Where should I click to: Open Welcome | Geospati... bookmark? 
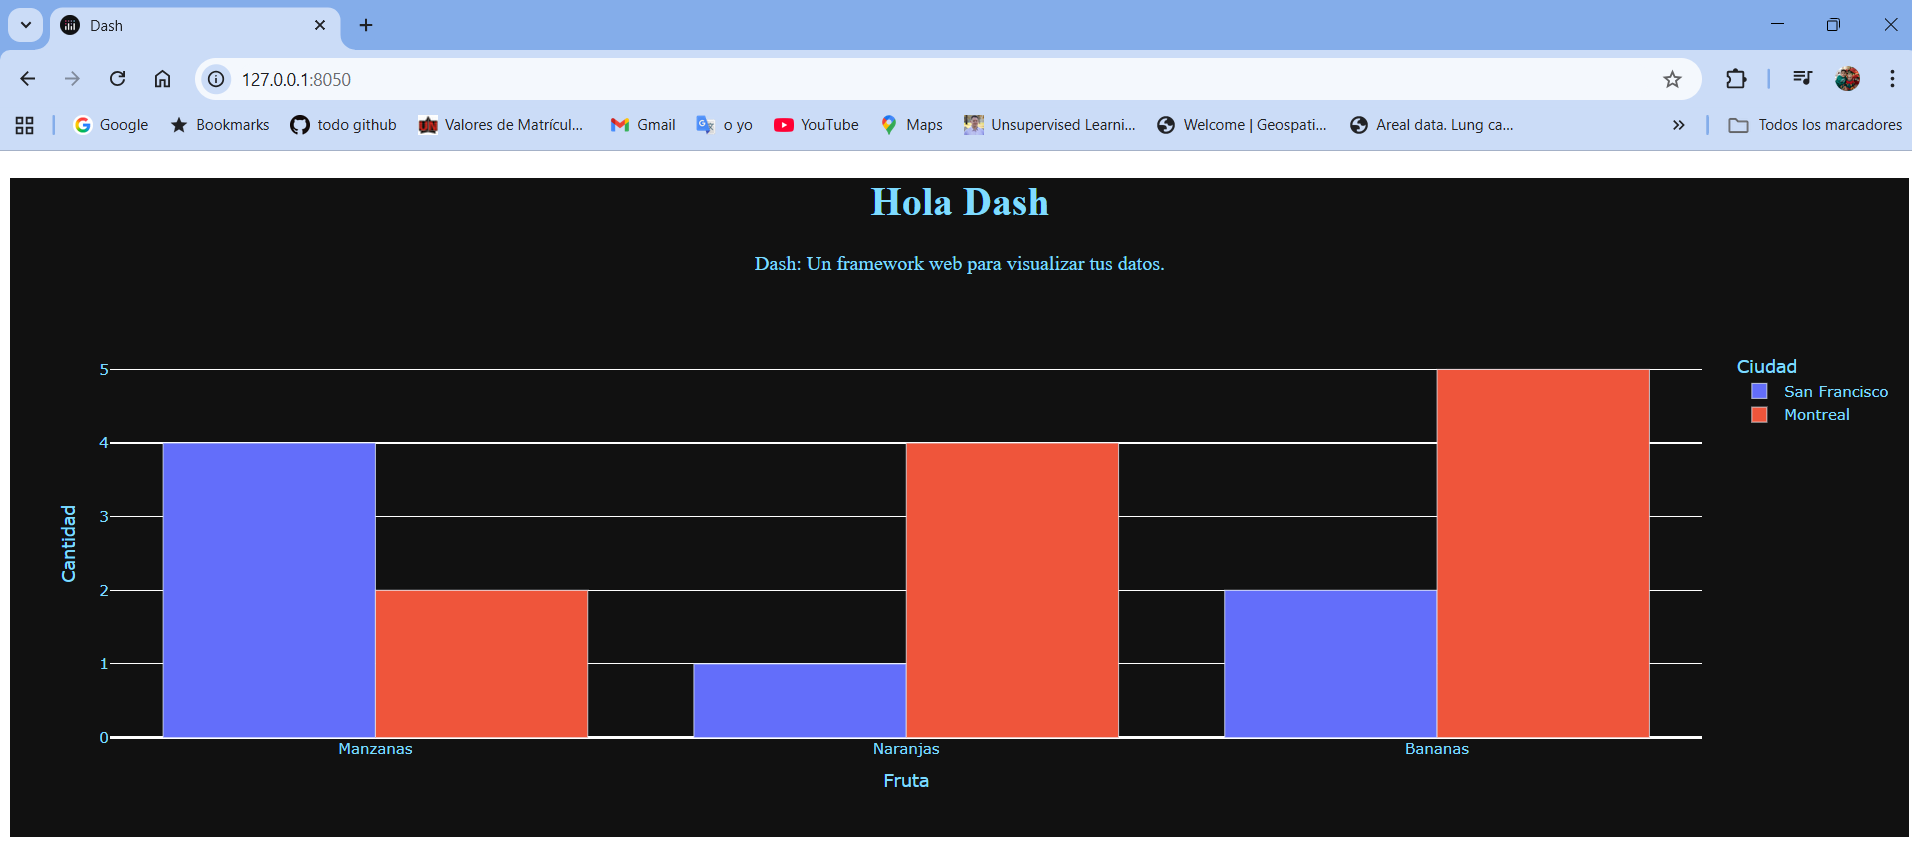click(x=1241, y=125)
